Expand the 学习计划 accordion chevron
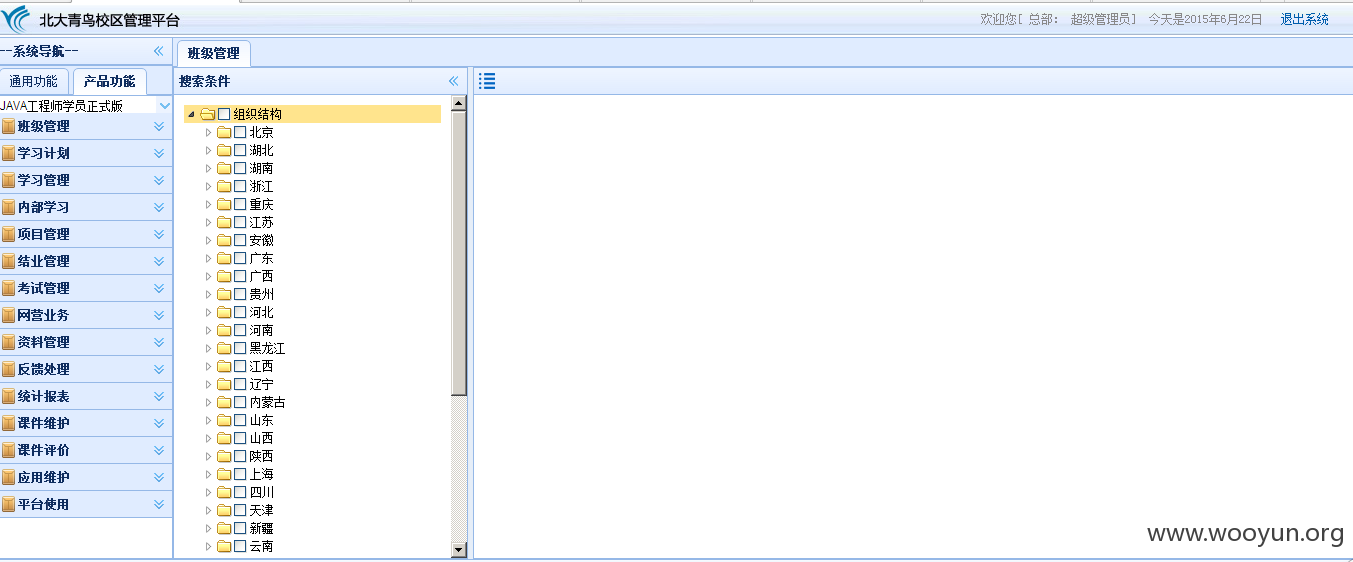Image resolution: width=1353 pixels, height=562 pixels. tap(158, 153)
